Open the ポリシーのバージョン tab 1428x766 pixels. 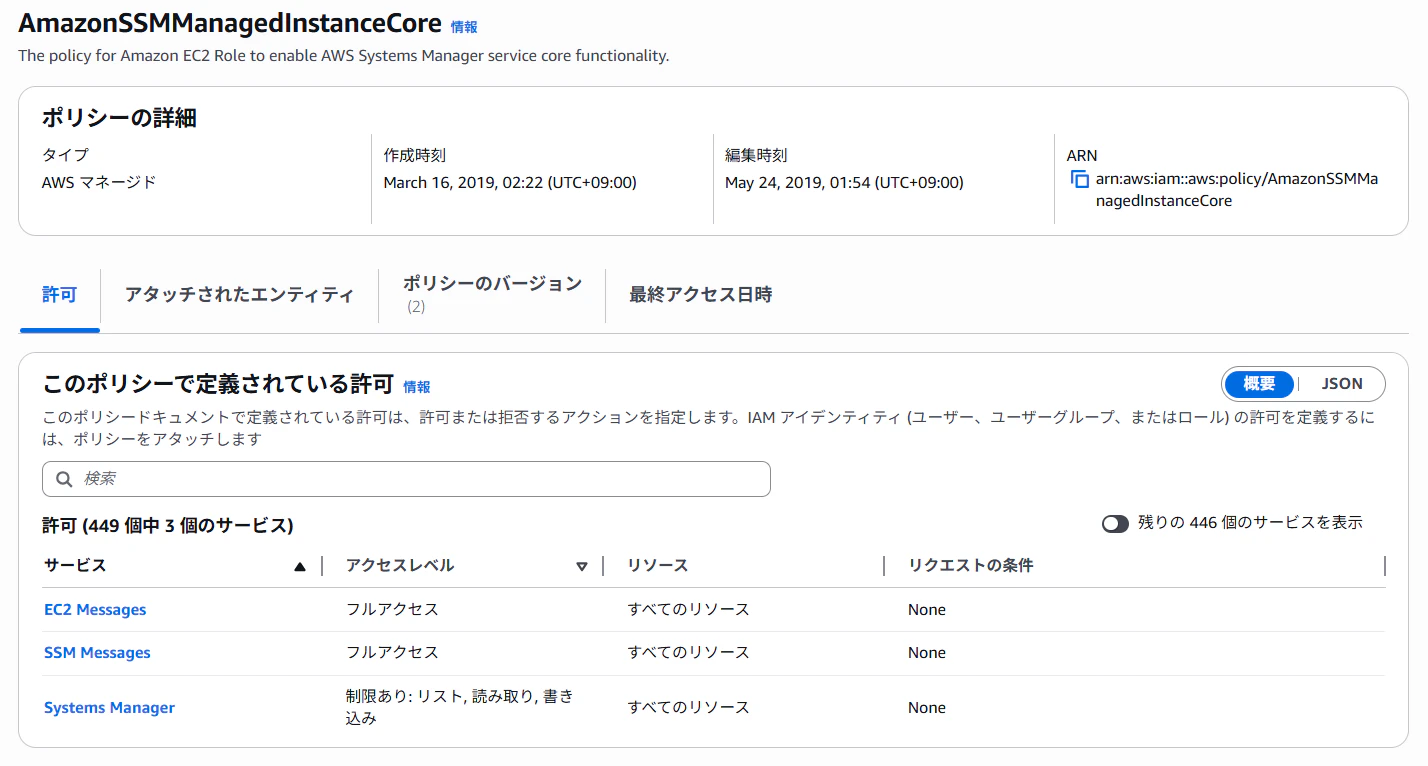coord(492,294)
